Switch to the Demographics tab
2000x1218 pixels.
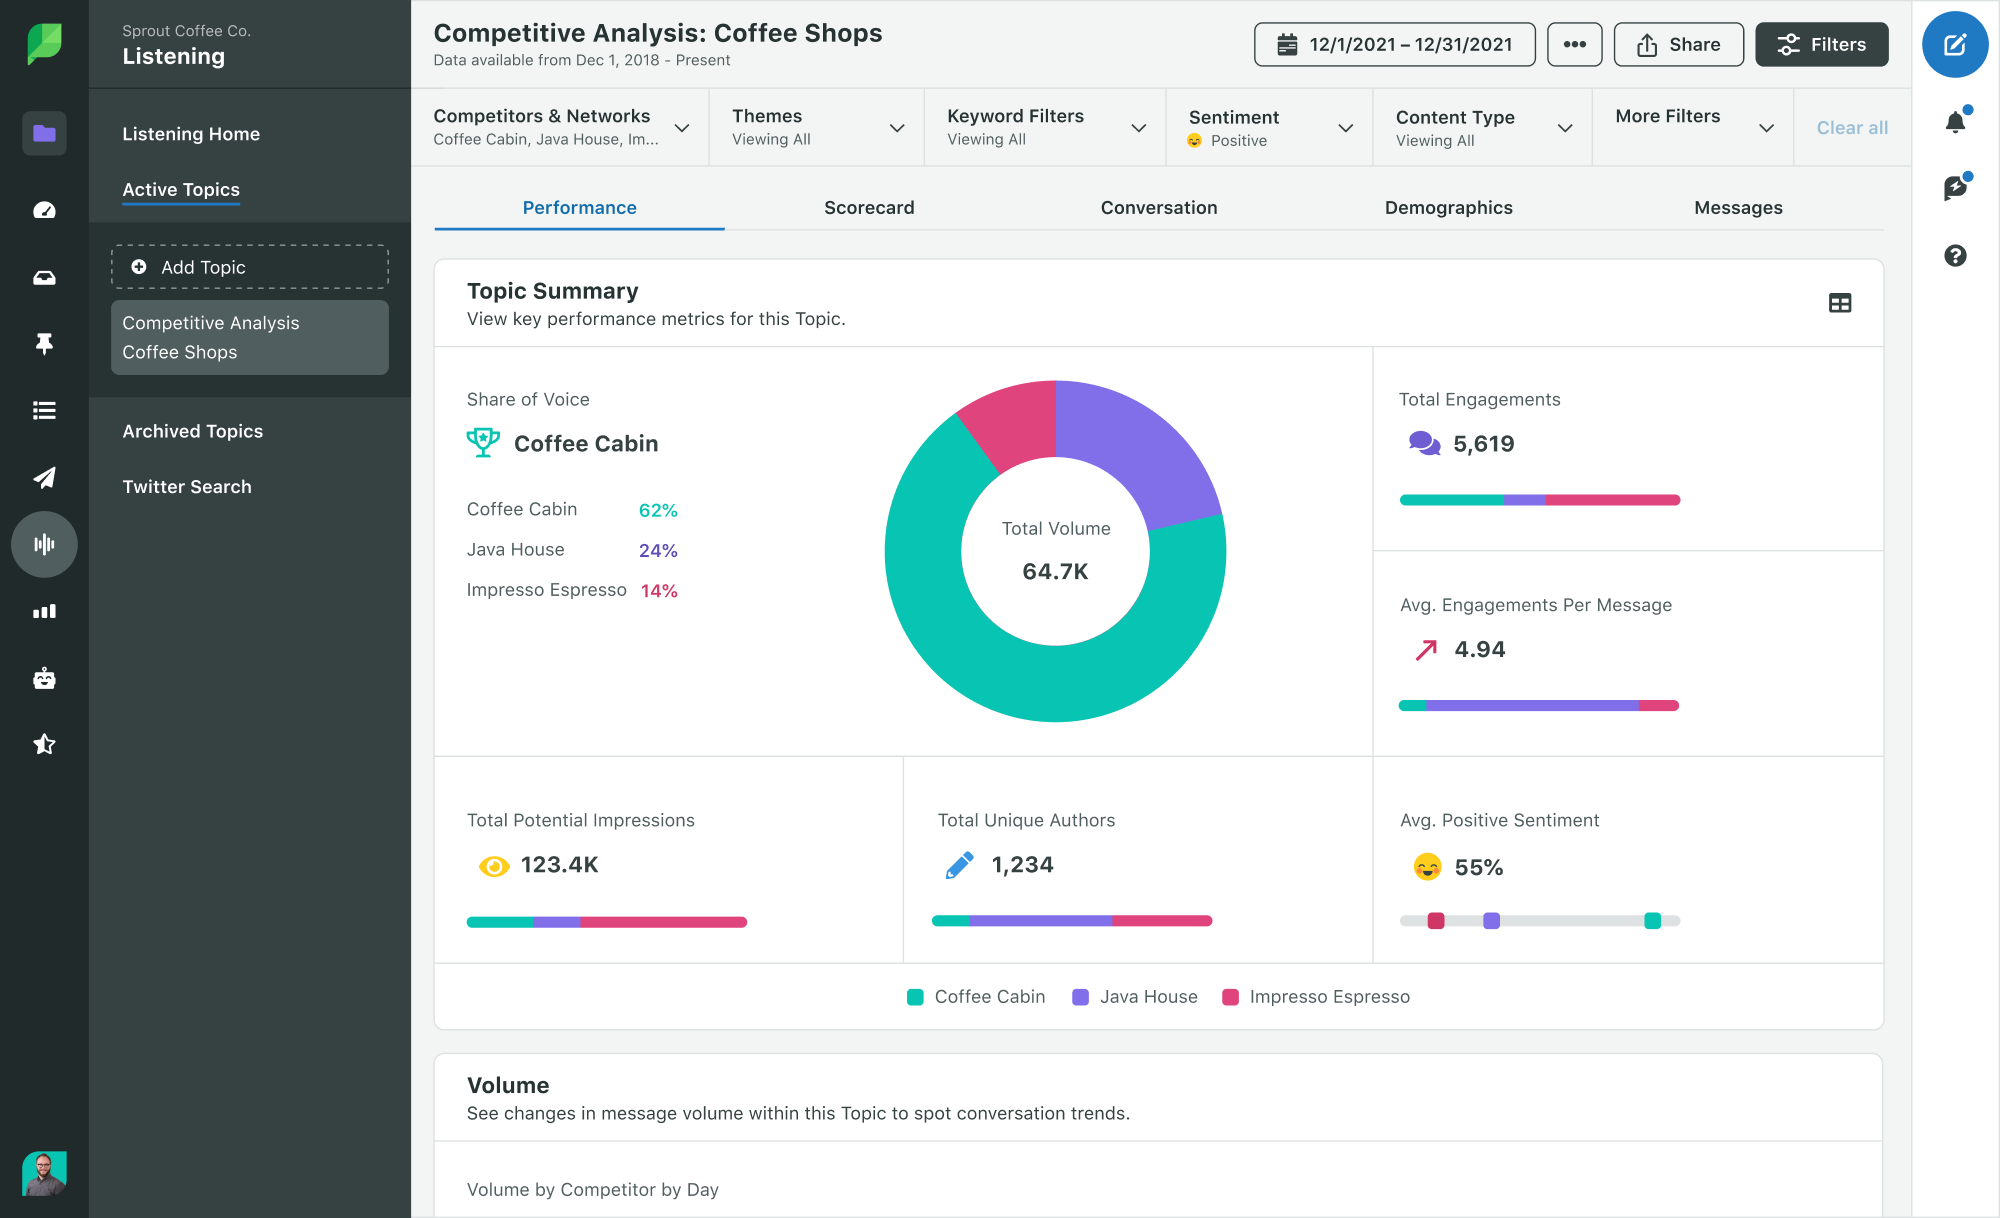coord(1449,207)
